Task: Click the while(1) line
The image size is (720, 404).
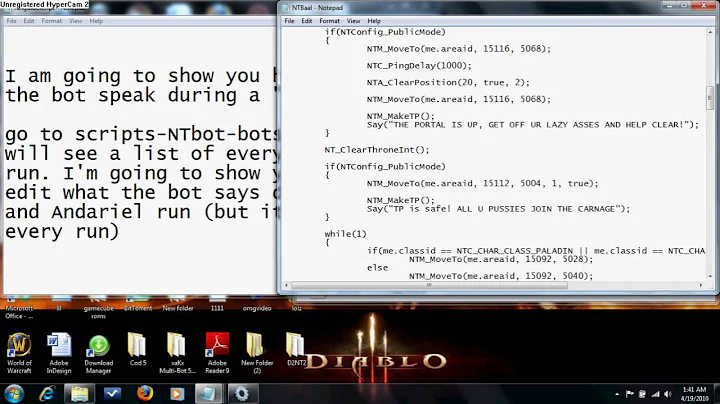Action: point(345,234)
